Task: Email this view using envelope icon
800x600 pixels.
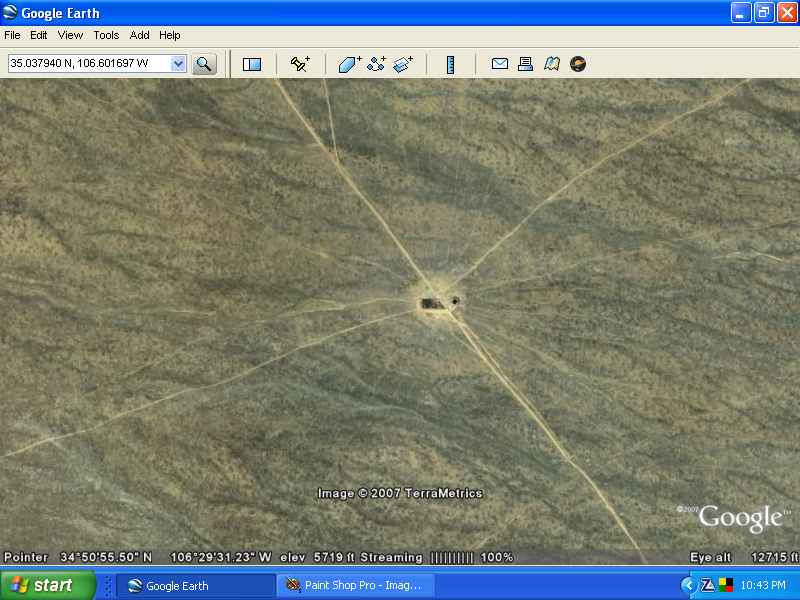Action: click(x=499, y=64)
